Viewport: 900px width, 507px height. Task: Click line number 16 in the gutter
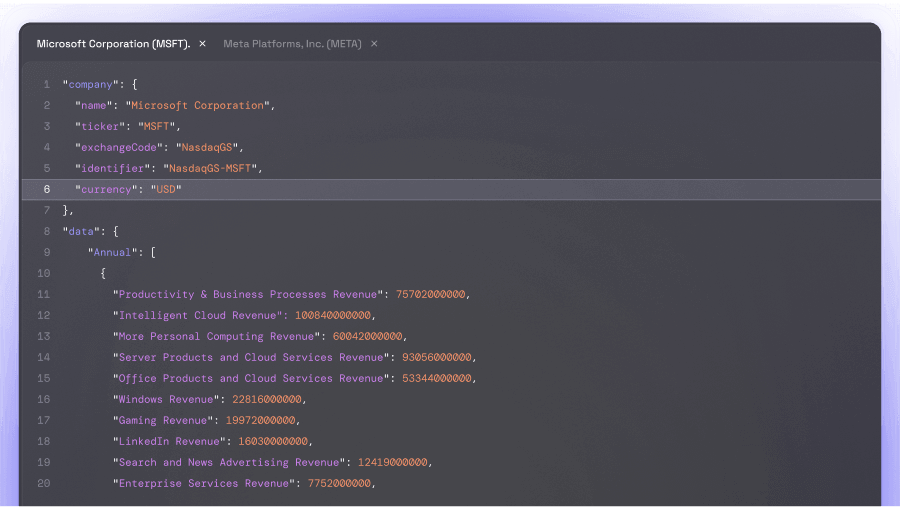(x=44, y=399)
